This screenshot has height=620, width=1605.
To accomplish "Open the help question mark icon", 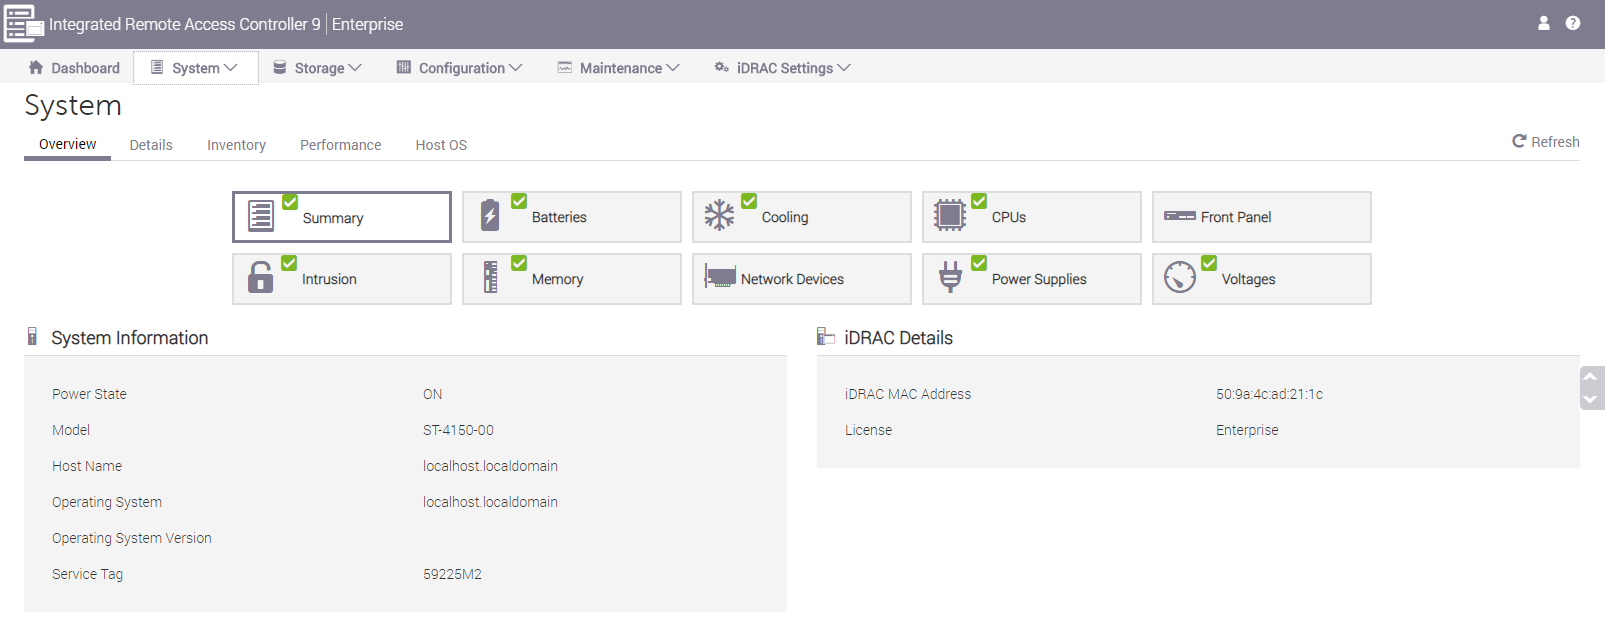I will click(x=1573, y=23).
